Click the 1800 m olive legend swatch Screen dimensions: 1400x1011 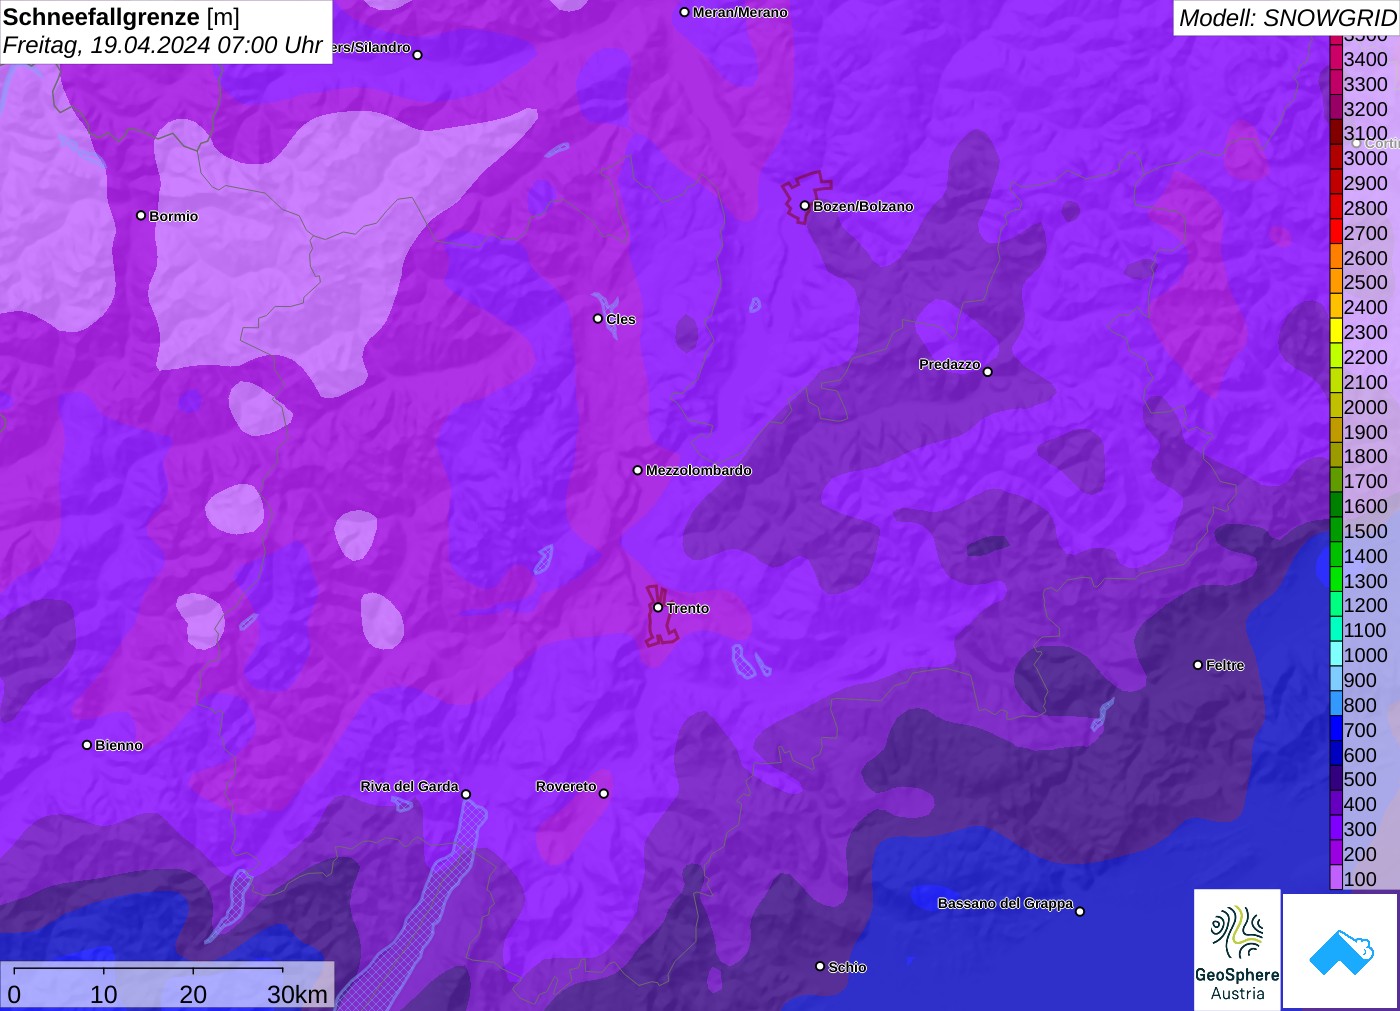[1335, 456]
